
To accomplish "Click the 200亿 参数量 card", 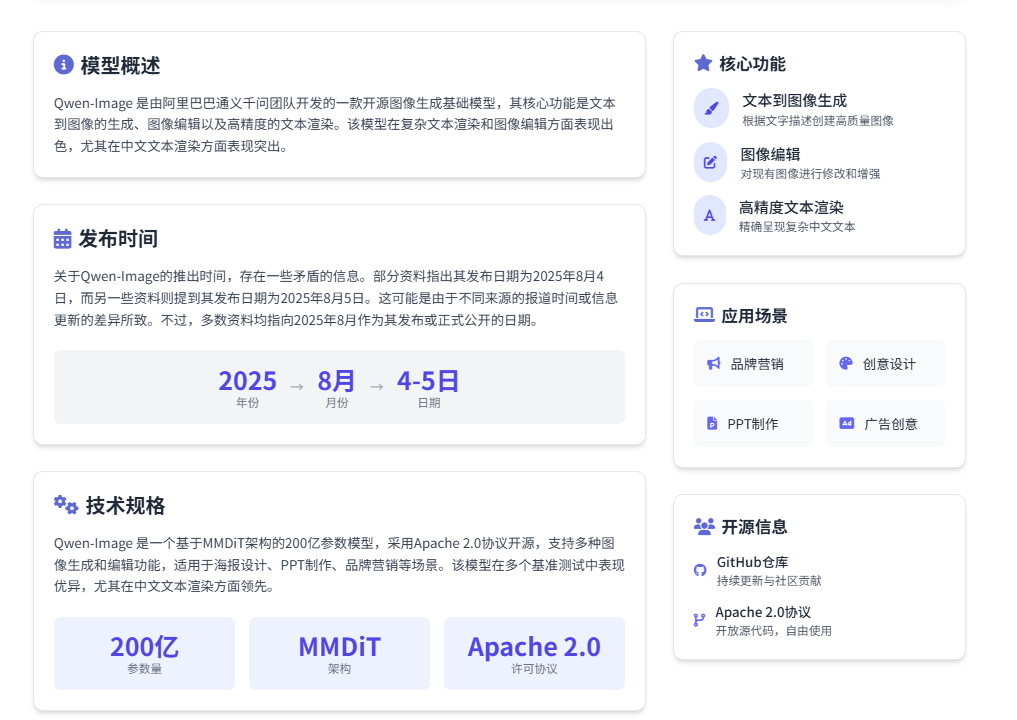I will pyautogui.click(x=144, y=653).
